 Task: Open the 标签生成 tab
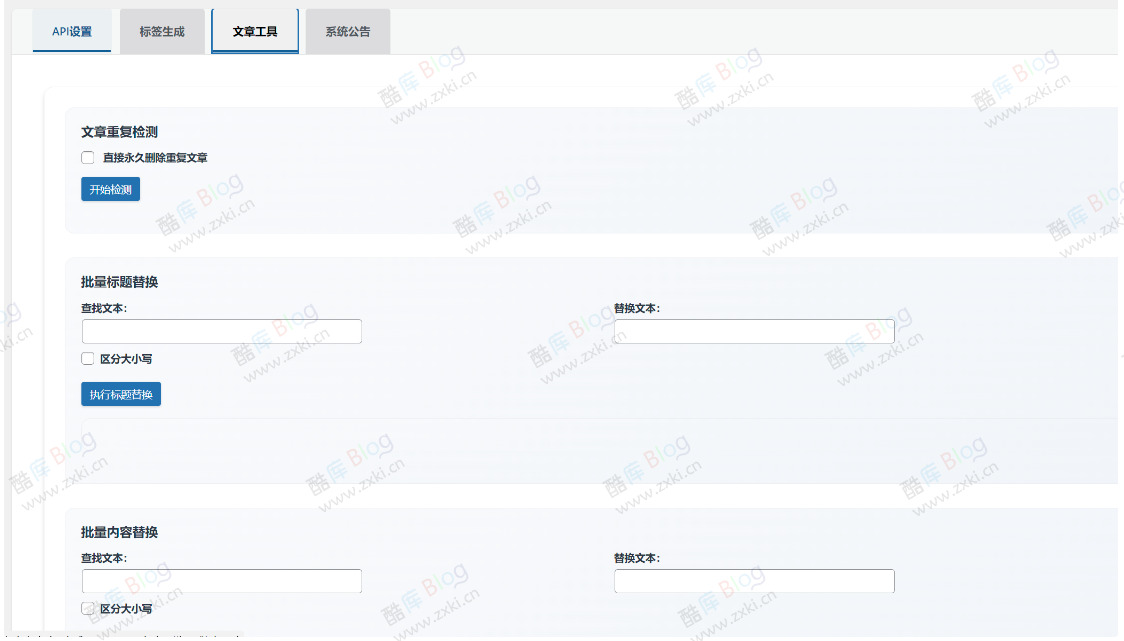162,31
